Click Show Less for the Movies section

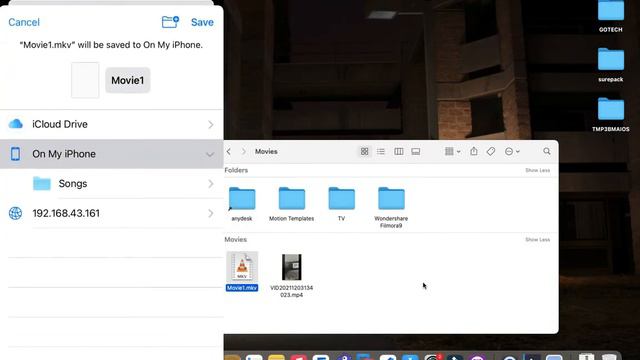click(x=538, y=240)
